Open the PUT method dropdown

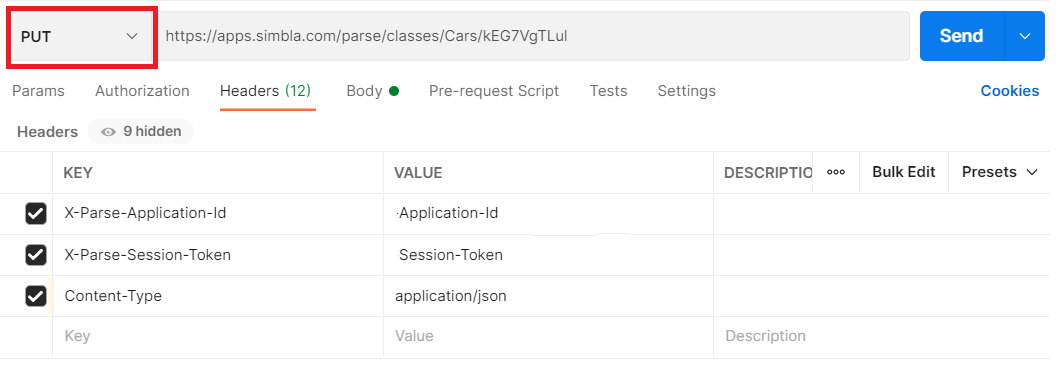coord(82,36)
